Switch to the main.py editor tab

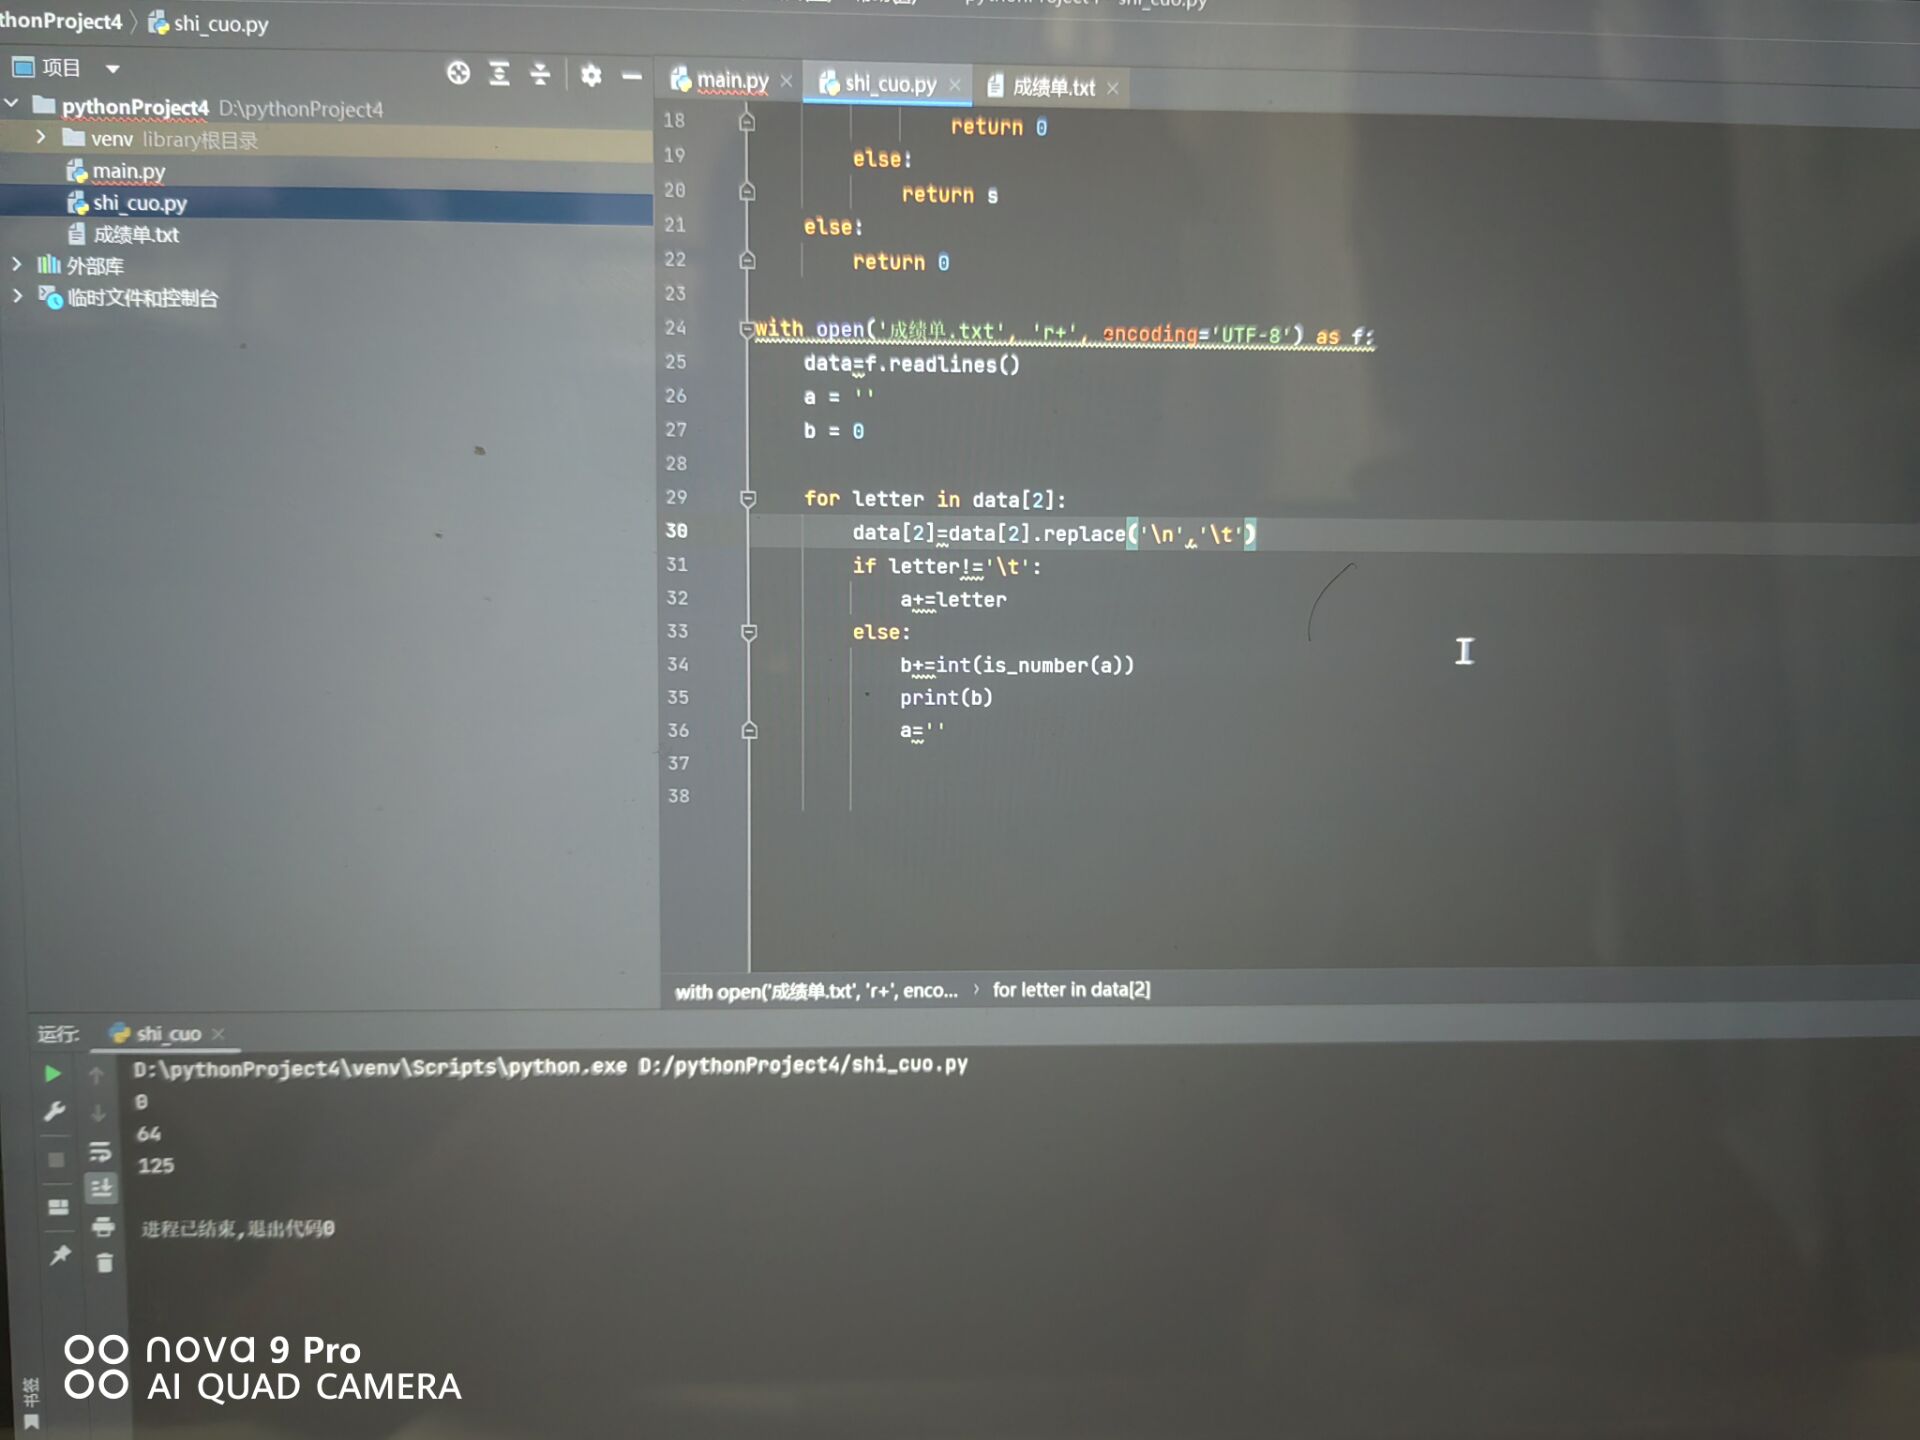[x=731, y=80]
